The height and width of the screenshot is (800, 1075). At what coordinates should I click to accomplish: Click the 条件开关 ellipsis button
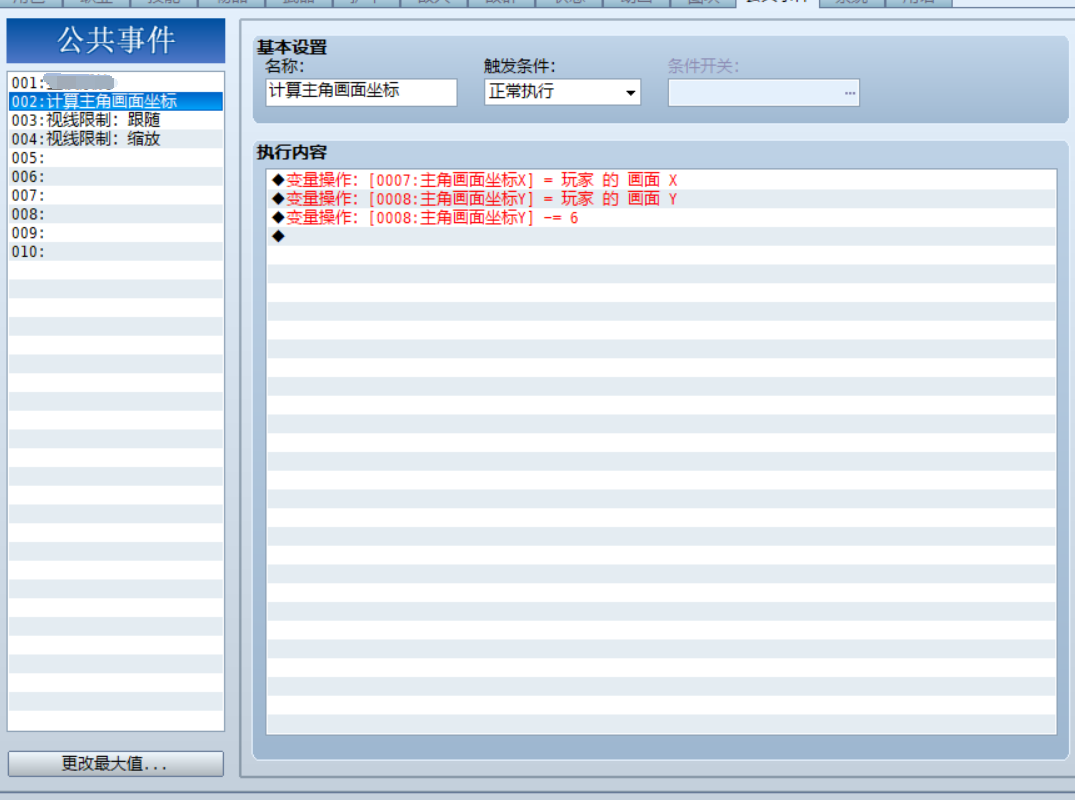pyautogui.click(x=849, y=93)
